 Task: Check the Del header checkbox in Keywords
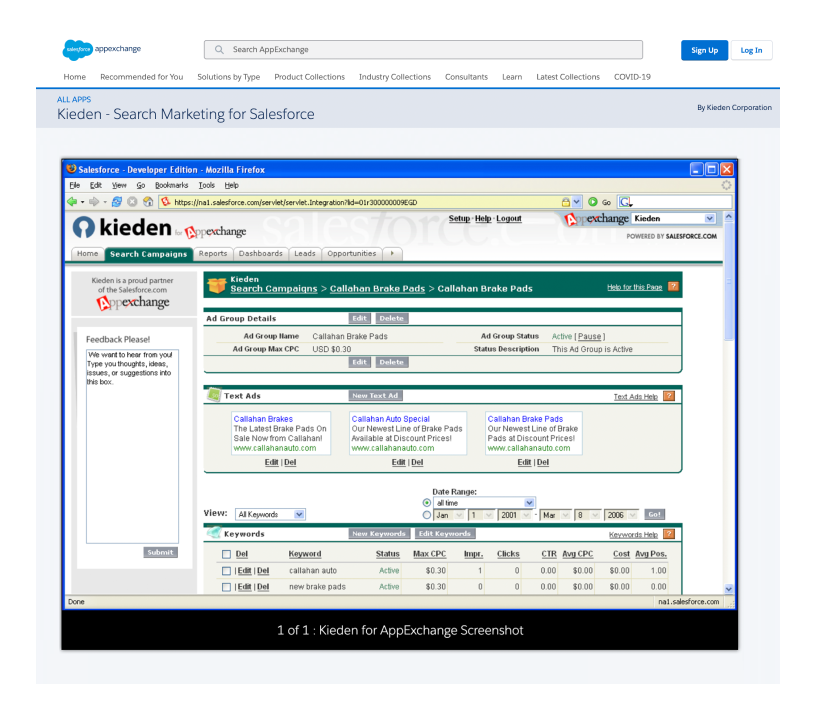(x=226, y=555)
